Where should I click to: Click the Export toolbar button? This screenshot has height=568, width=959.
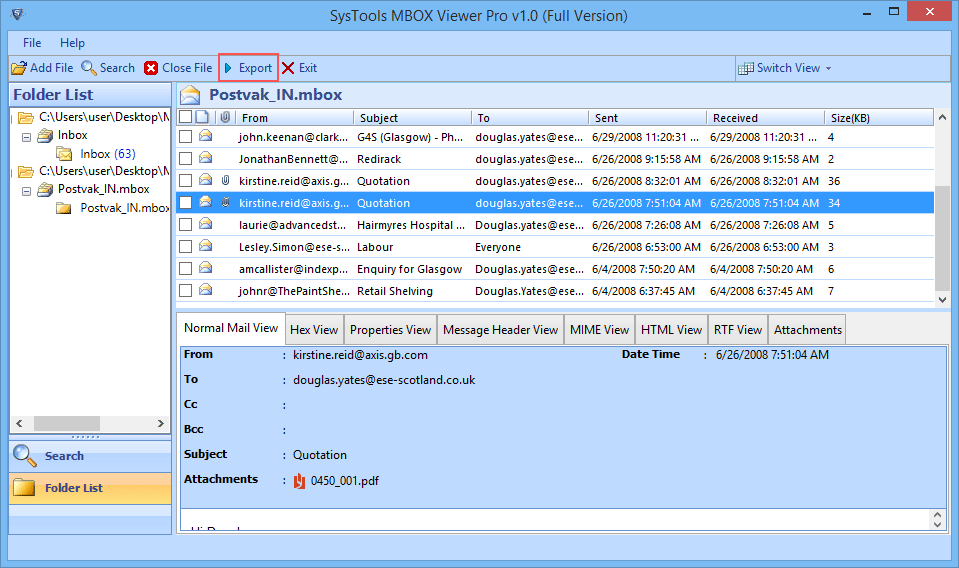point(248,68)
